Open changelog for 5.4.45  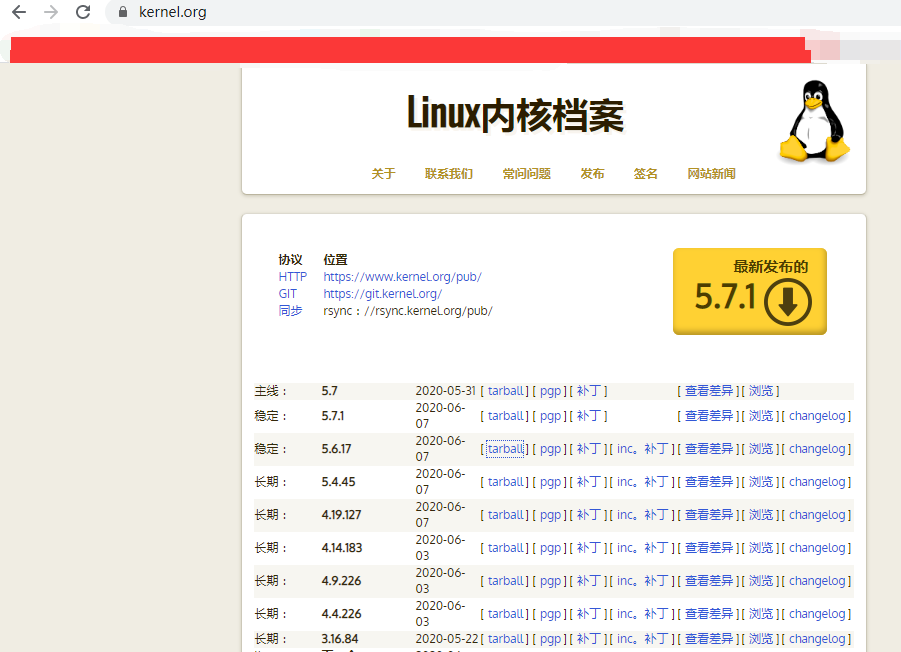[817, 482]
